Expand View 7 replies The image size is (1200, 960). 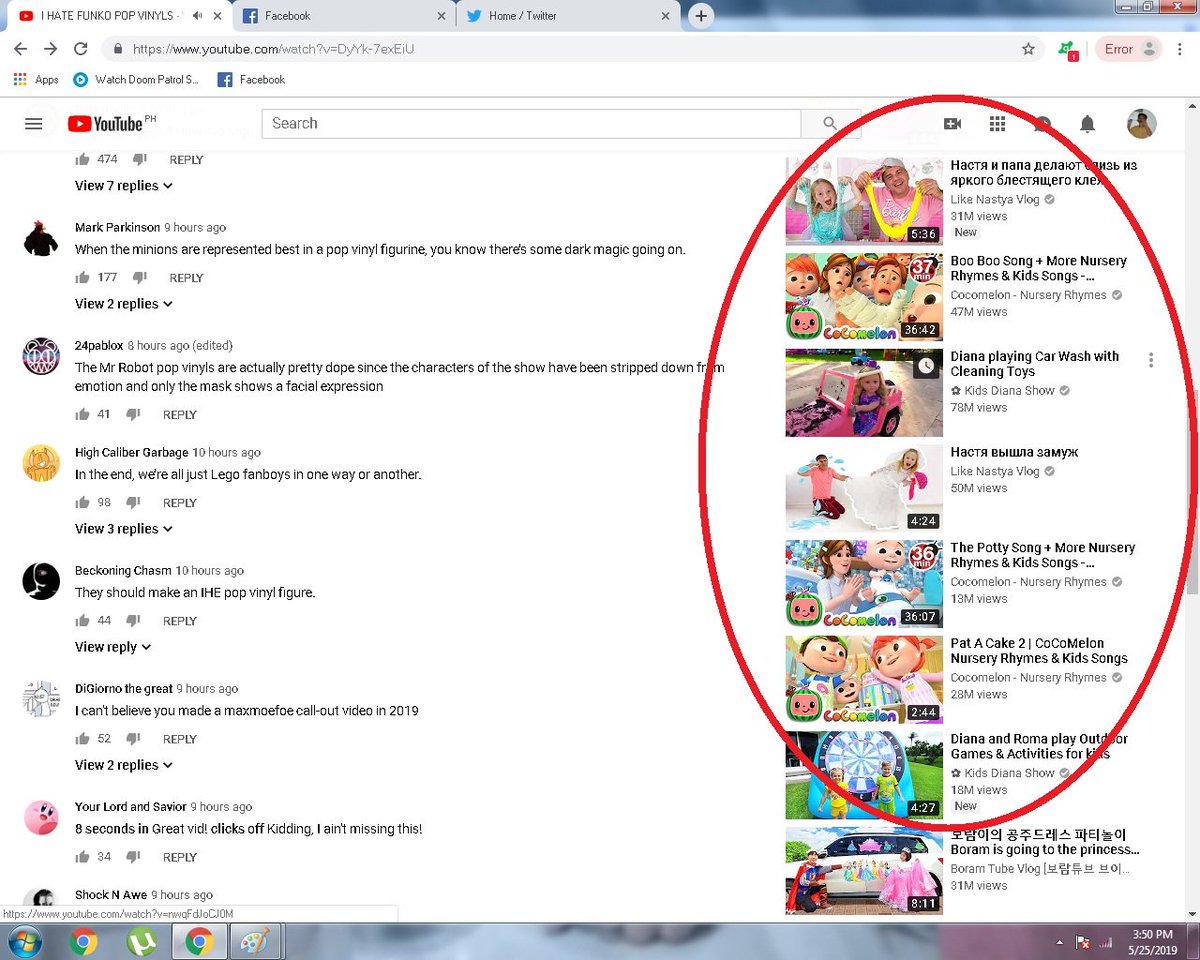point(124,186)
